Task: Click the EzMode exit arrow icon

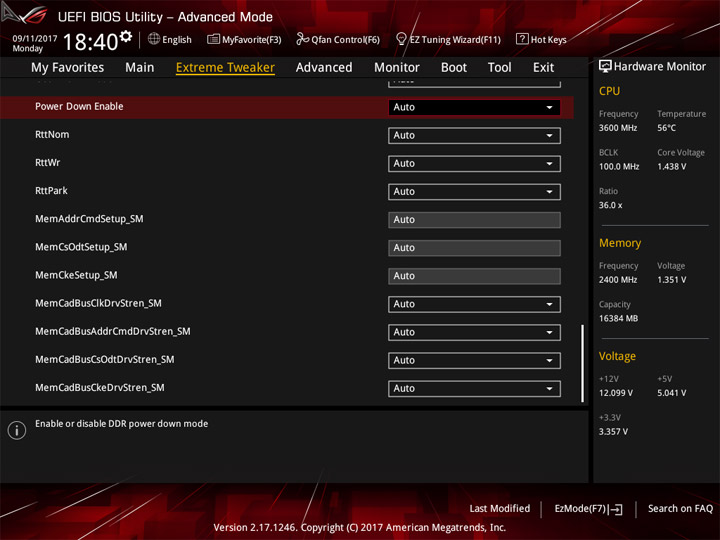Action: pos(615,509)
